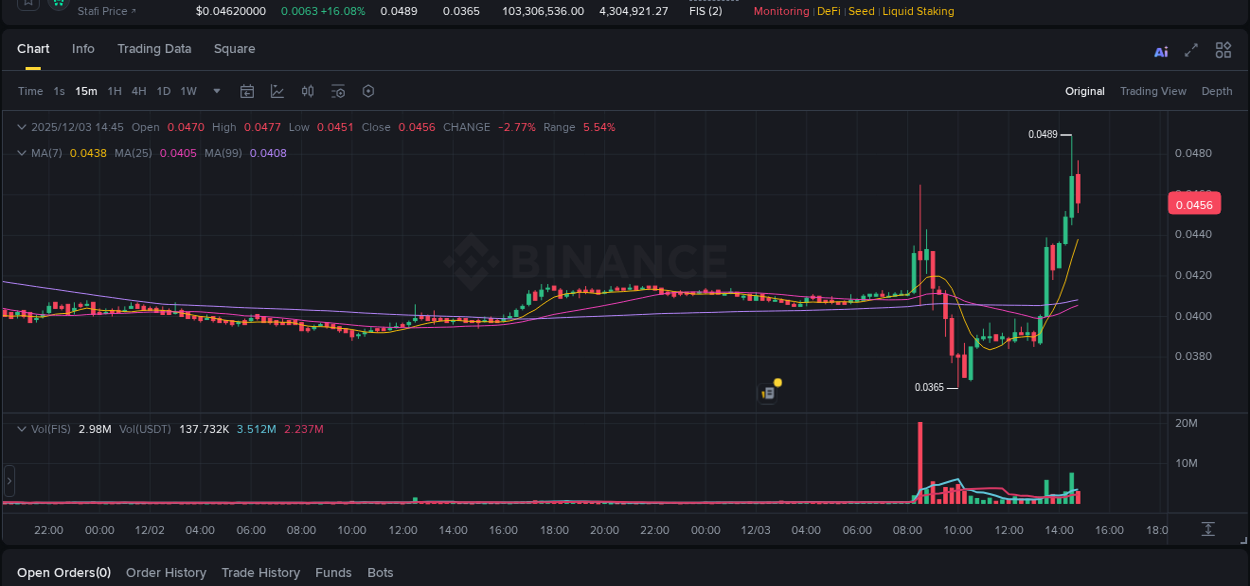The height and width of the screenshot is (586, 1250).
Task: Expand the chart to fullscreen
Action: 1191,50
